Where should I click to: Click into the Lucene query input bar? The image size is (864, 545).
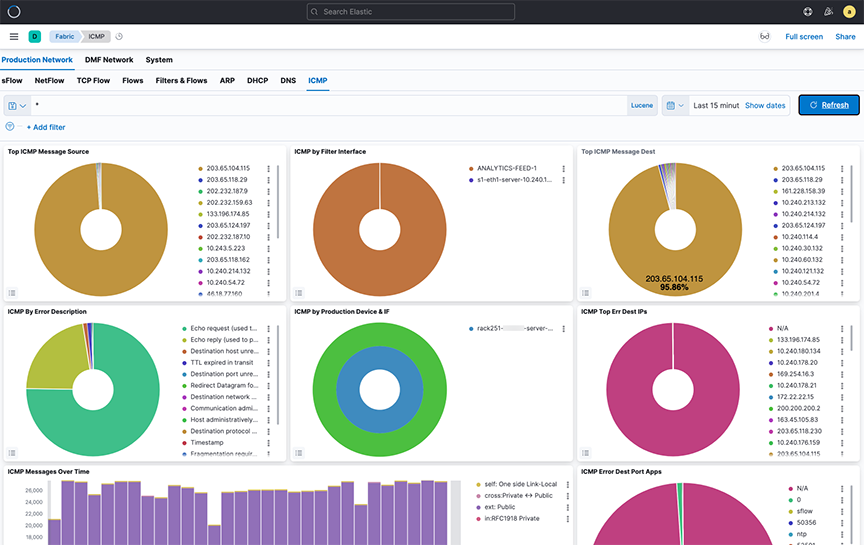pos(329,105)
